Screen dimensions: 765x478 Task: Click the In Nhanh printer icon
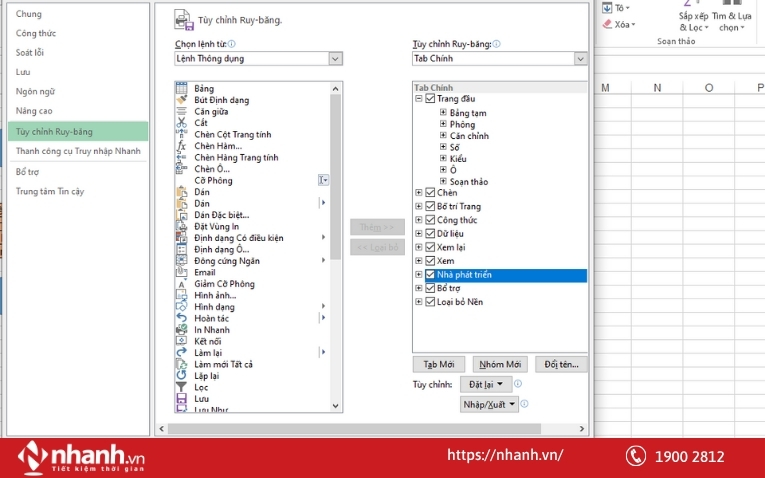click(181, 330)
